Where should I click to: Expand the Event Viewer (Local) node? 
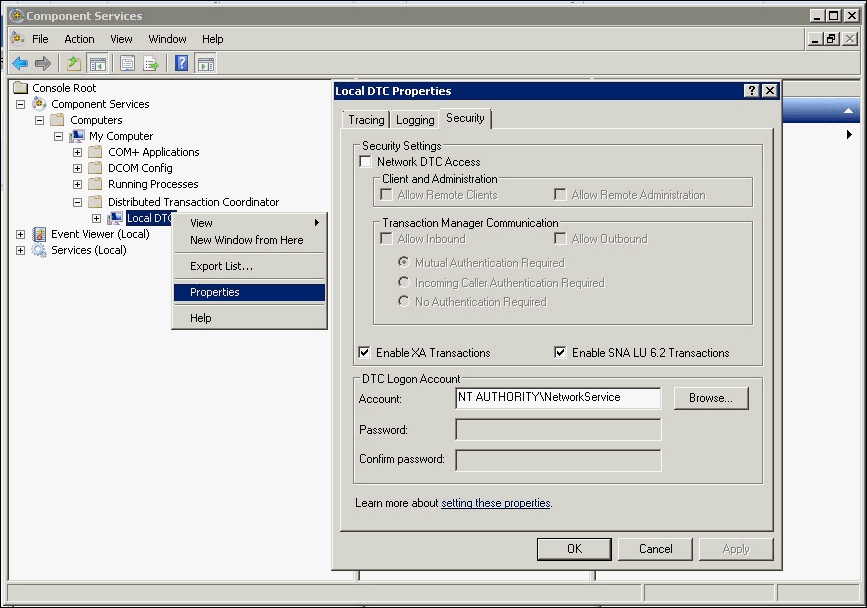[x=20, y=234]
